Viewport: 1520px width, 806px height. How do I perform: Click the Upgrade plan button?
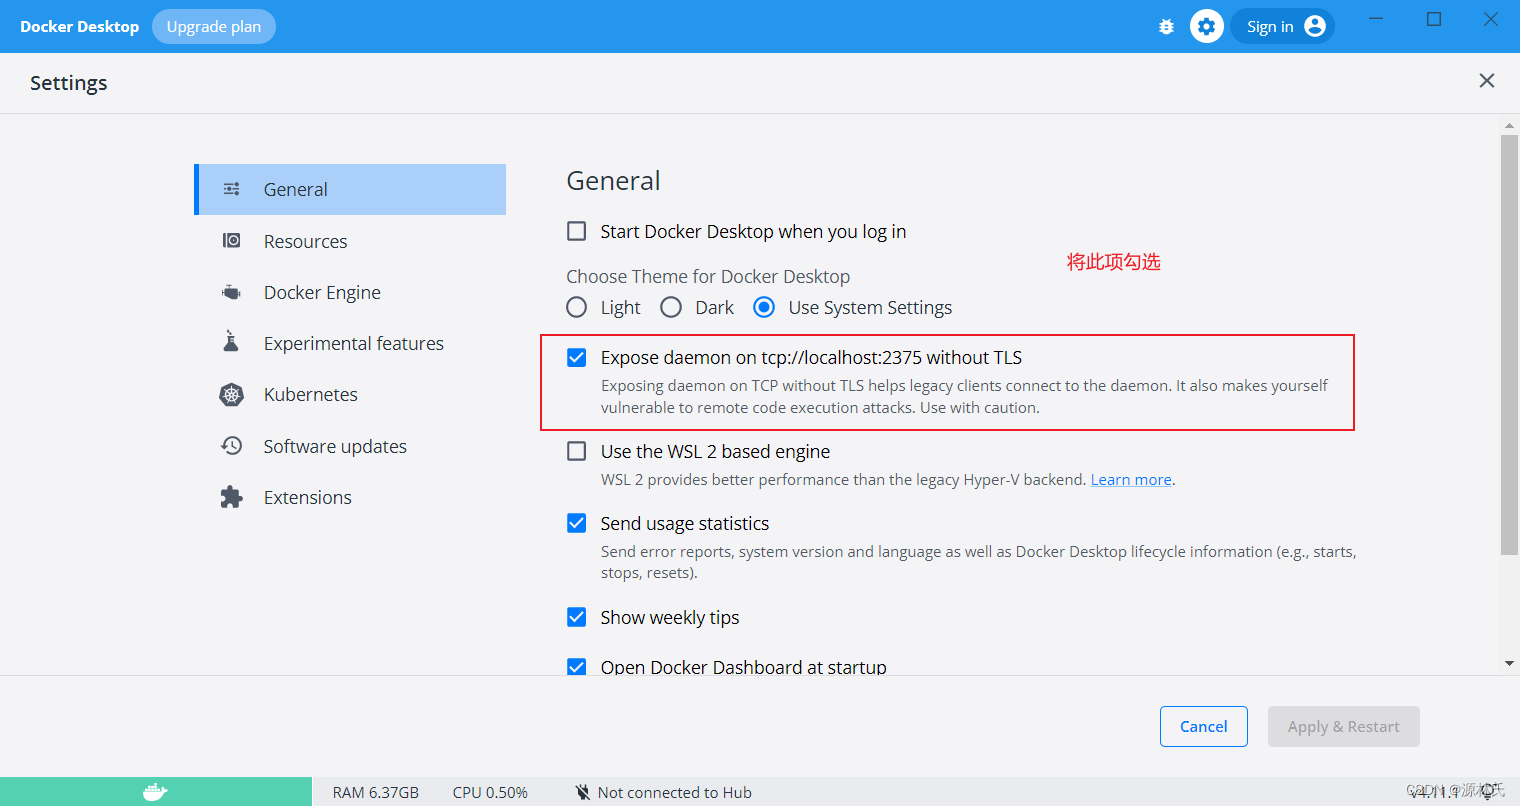tap(213, 27)
